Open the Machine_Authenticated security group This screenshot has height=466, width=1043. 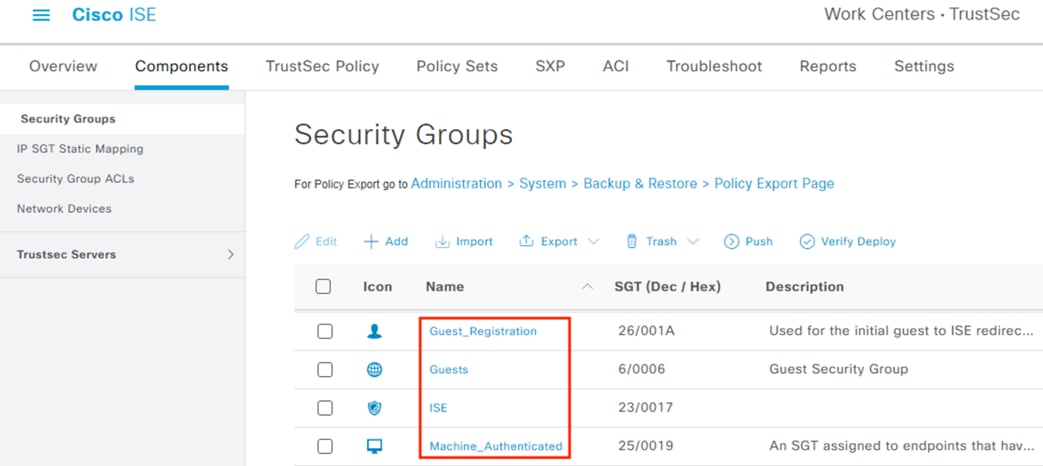(496, 447)
